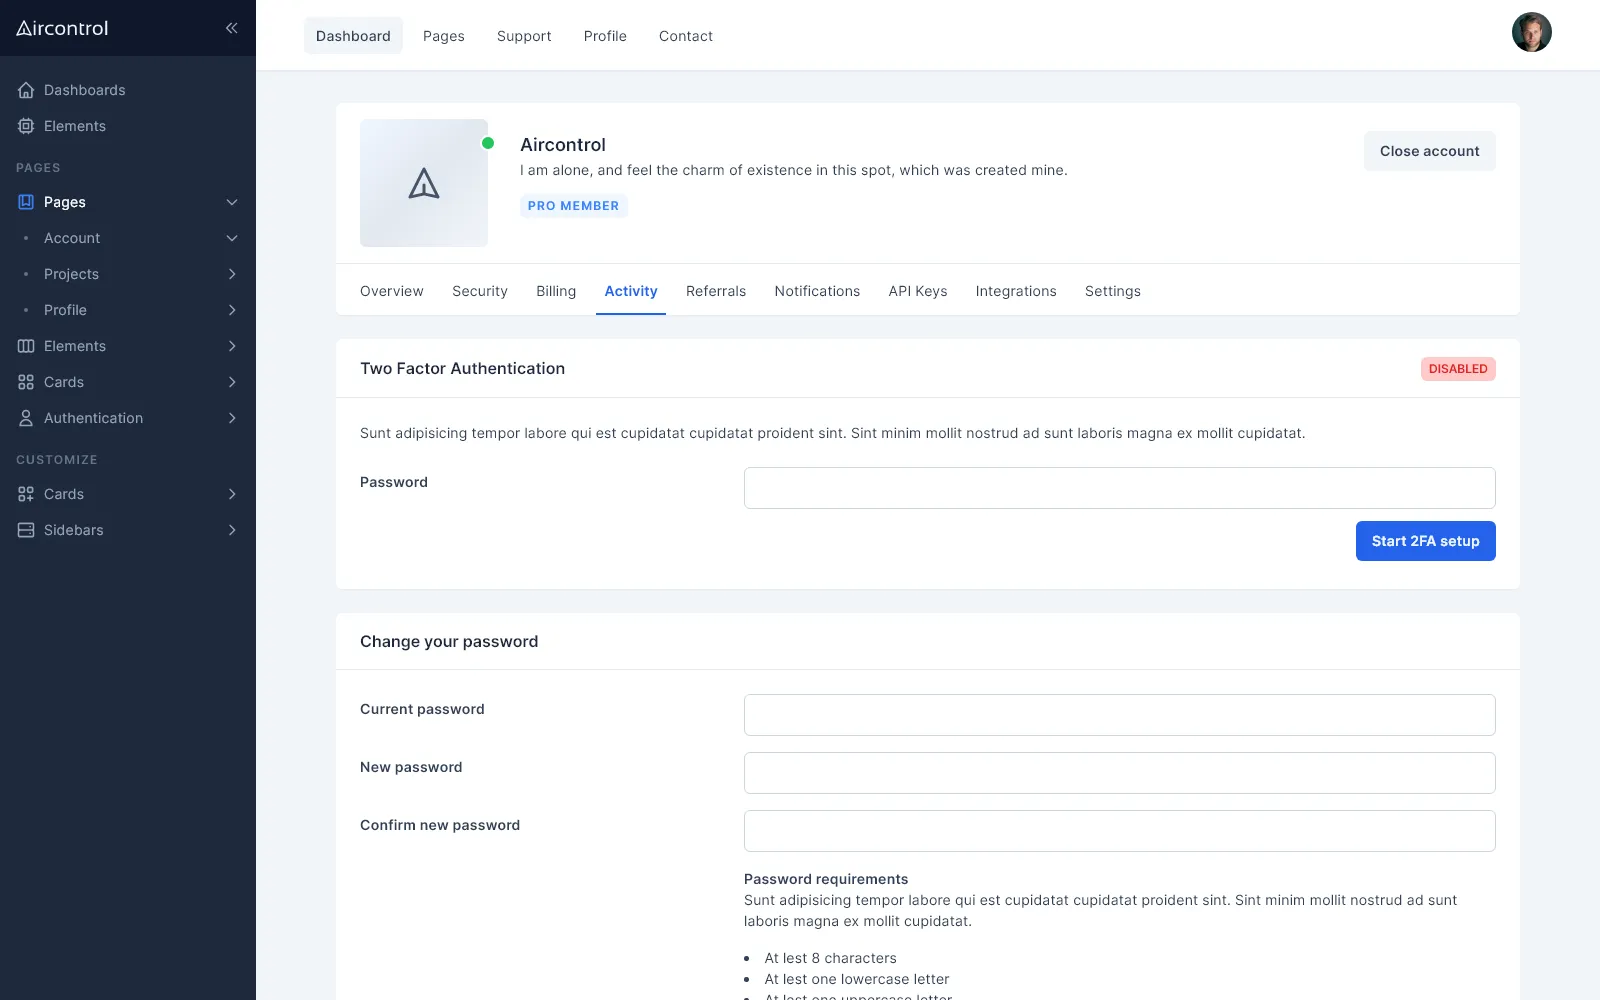This screenshot has height=1000, width=1600.
Task: Click the Pages bookmark icon in sidebar
Action: tap(26, 202)
